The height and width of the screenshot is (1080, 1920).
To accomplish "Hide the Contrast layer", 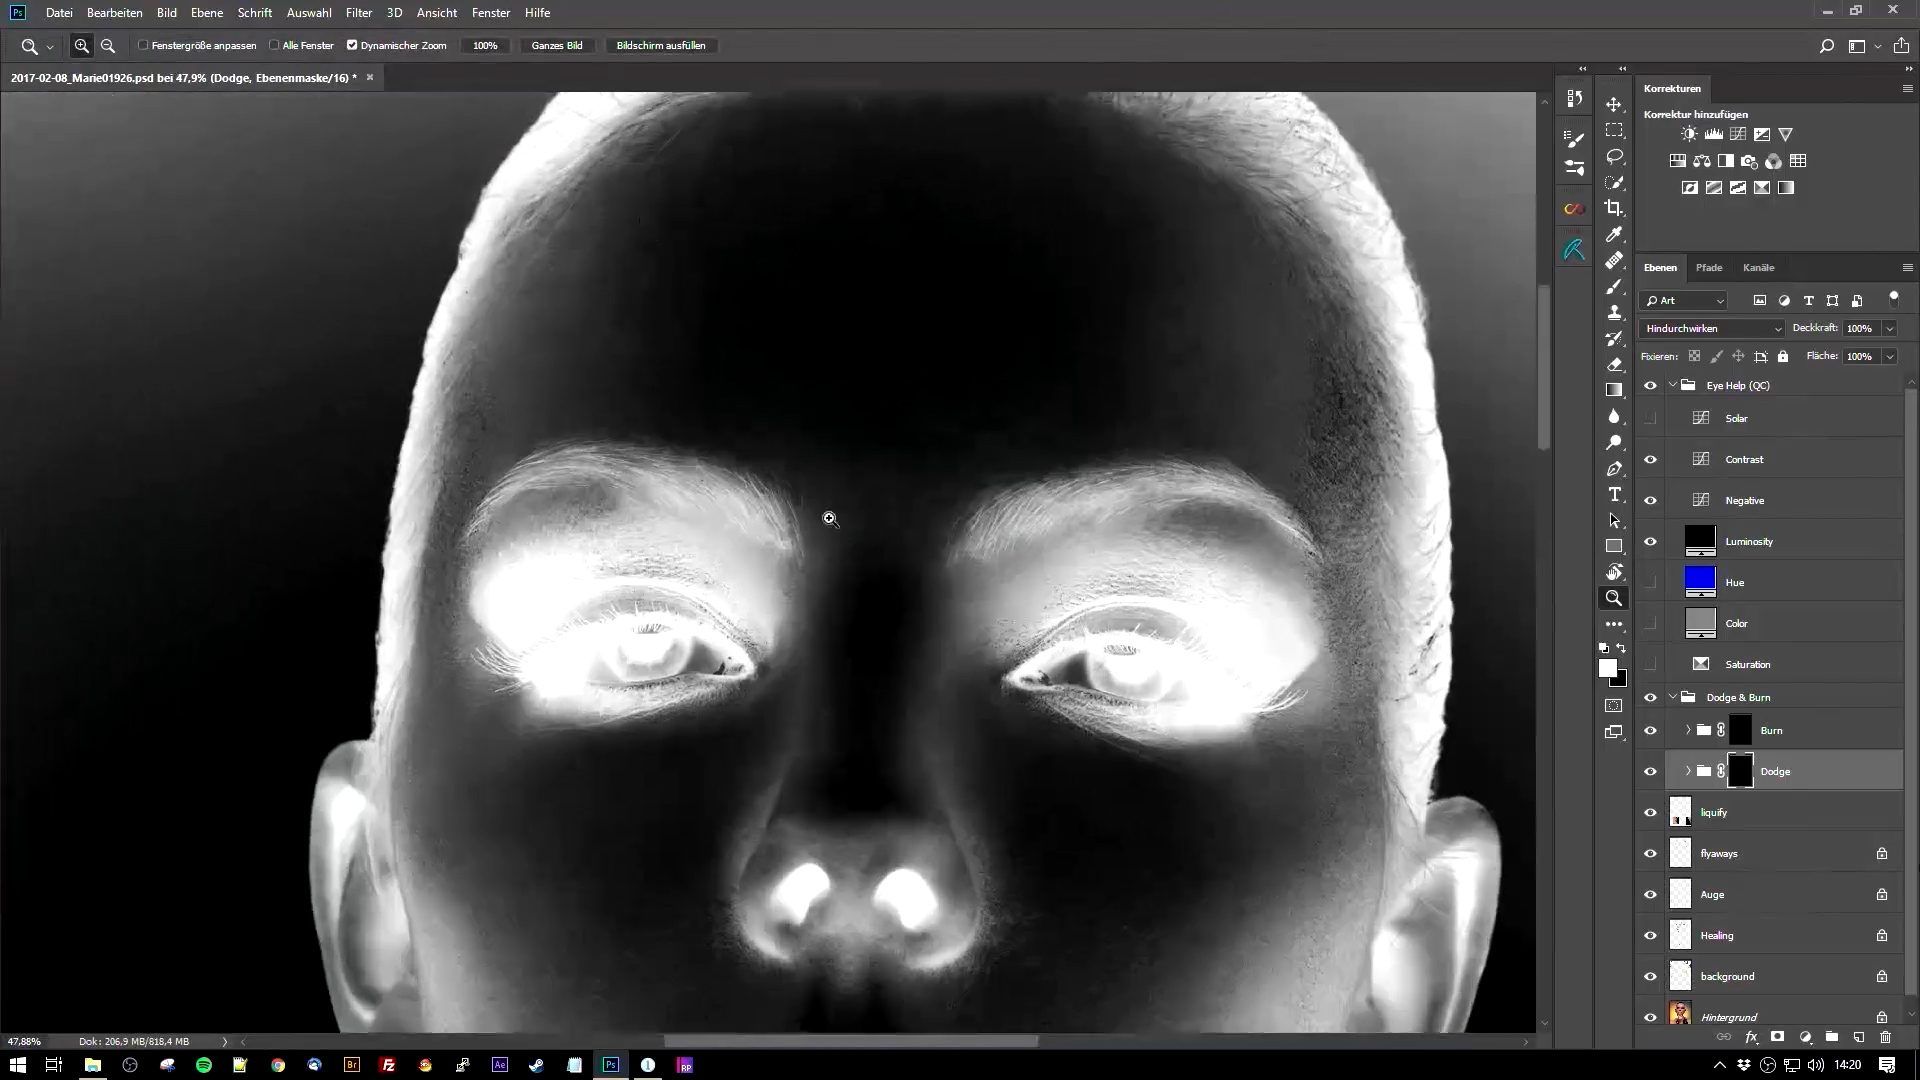I will (1650, 459).
